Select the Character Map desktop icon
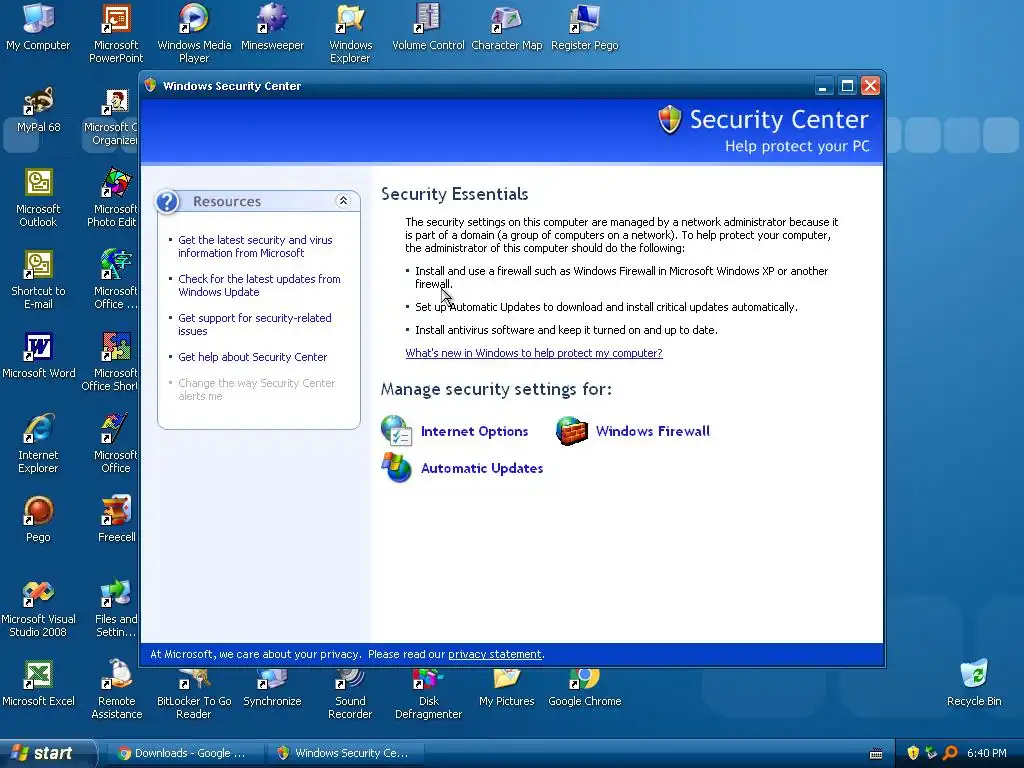The image size is (1024, 768). tap(507, 26)
